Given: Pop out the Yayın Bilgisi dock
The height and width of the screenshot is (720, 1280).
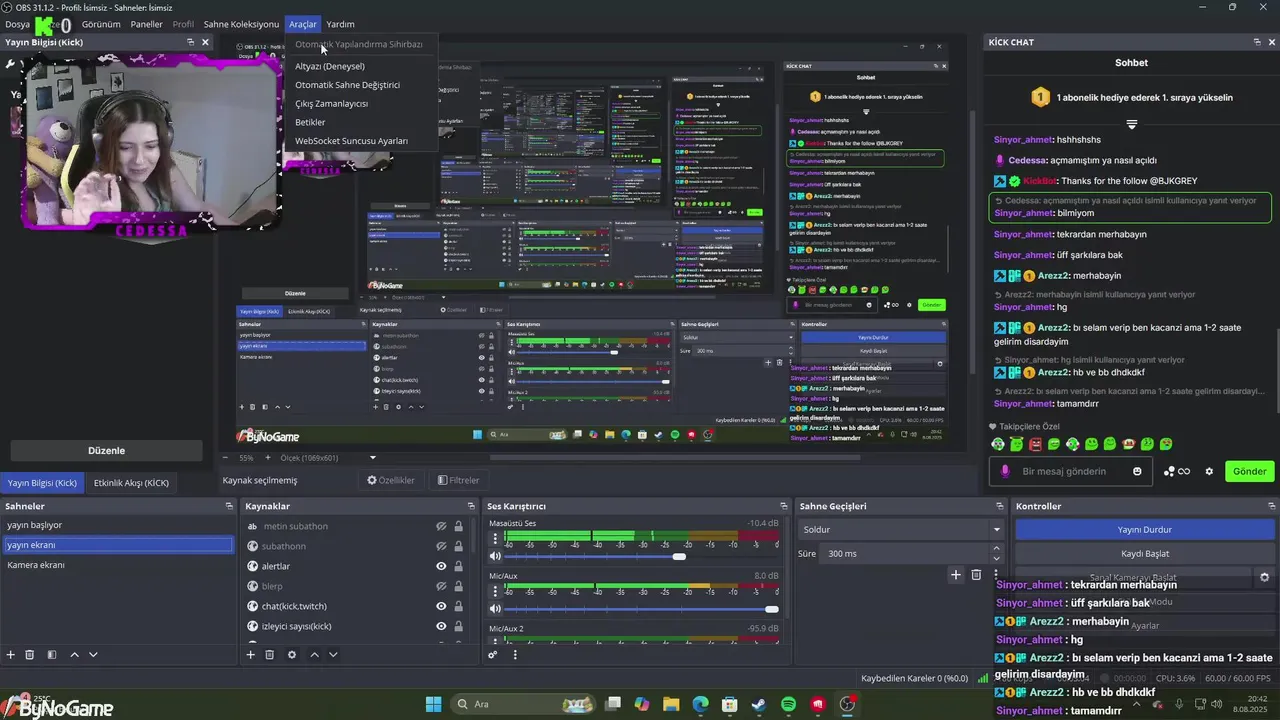Looking at the screenshot, I should click(x=190, y=42).
